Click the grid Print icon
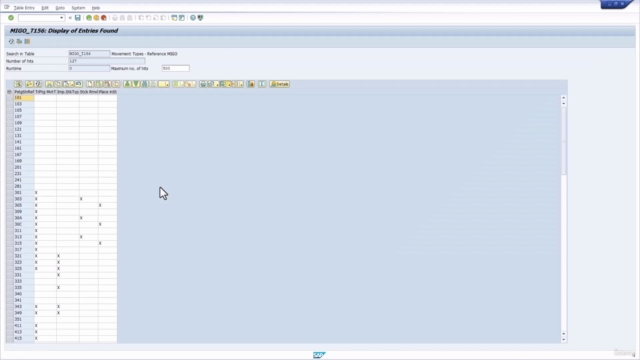The image size is (640, 360). (x=203, y=84)
